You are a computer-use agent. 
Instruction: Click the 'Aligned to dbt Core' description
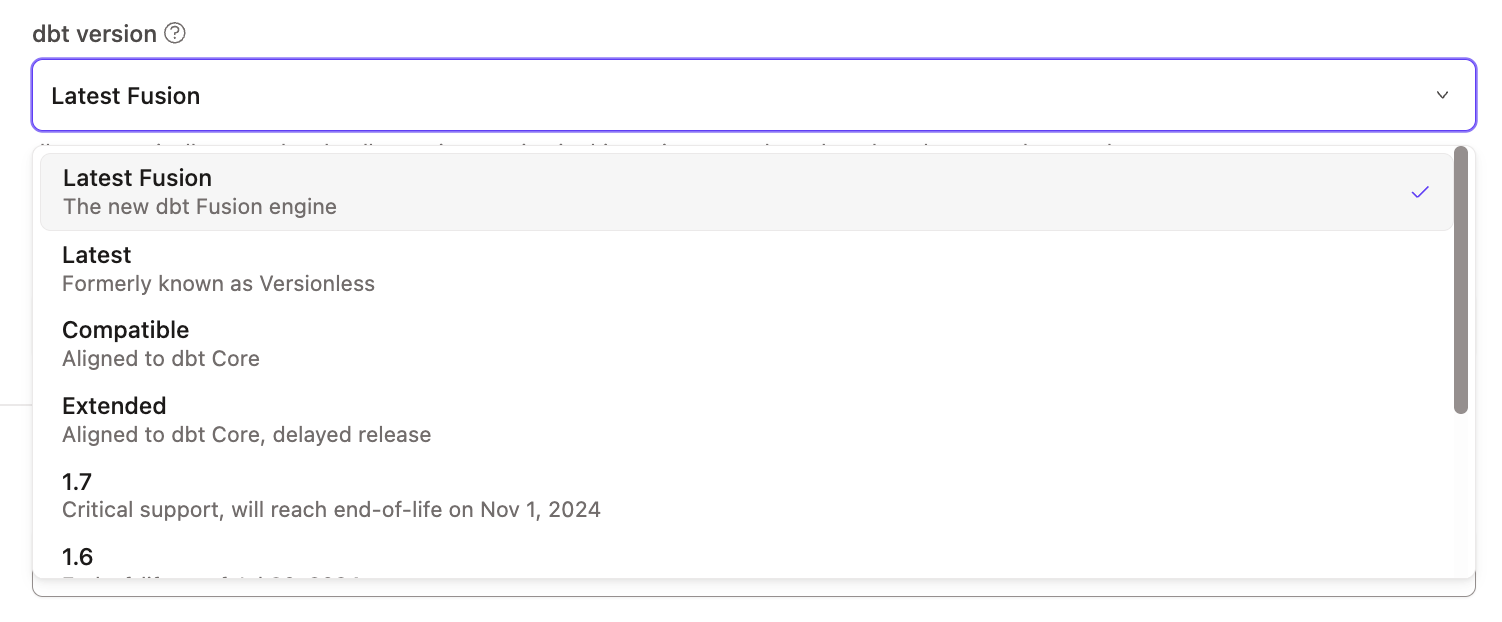tap(160, 358)
